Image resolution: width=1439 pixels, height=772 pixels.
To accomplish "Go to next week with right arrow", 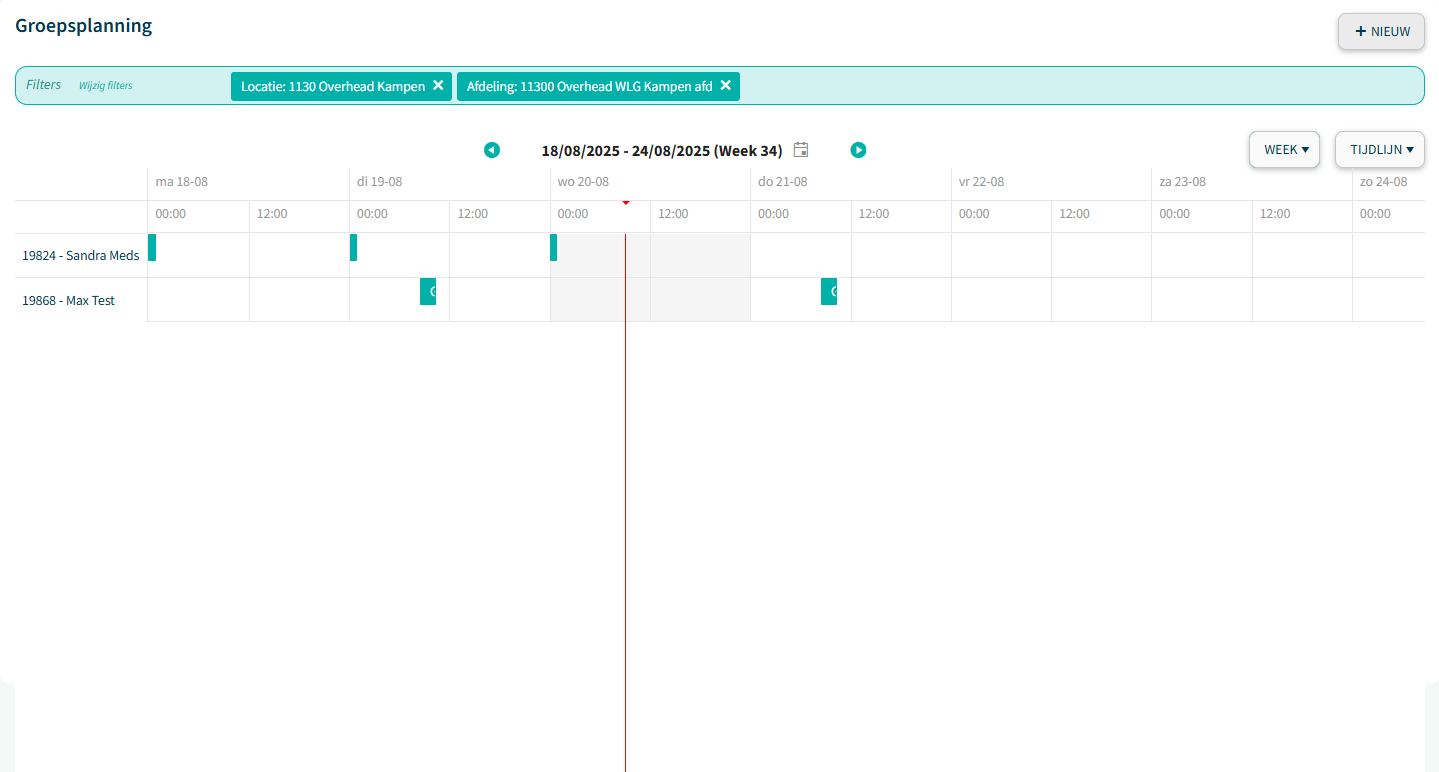I will tap(858, 150).
